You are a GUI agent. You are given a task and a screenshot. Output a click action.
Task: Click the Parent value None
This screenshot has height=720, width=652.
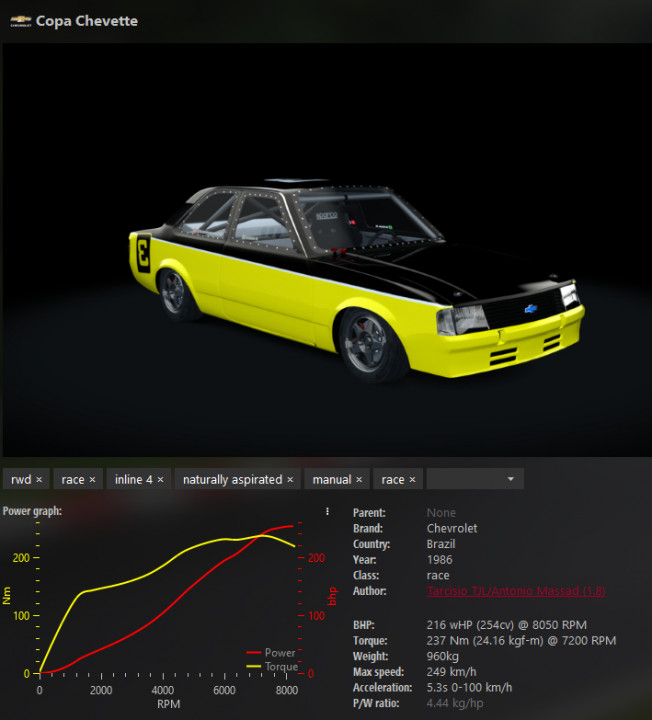(441, 513)
